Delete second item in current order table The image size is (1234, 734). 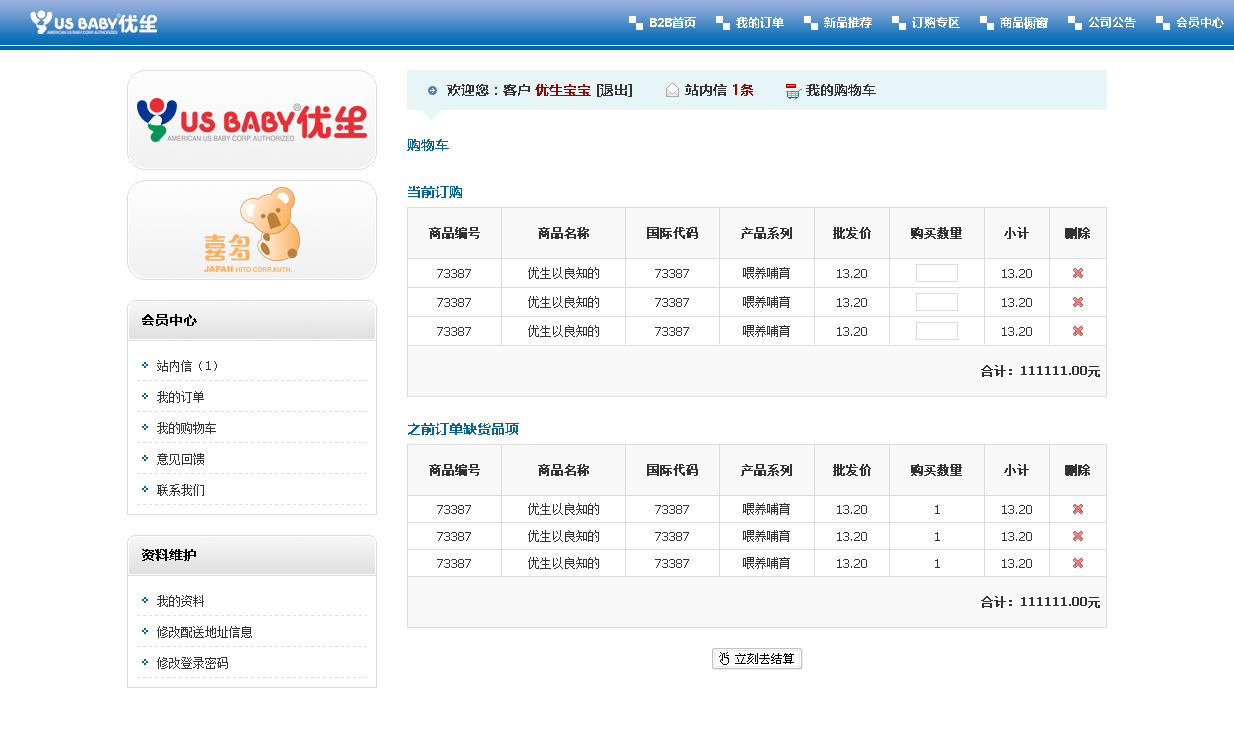click(x=1077, y=302)
